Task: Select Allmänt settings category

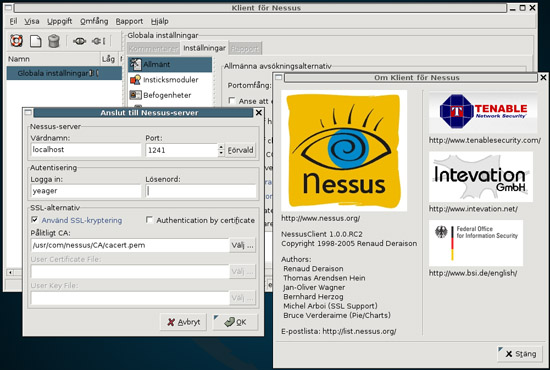Action: [x=170, y=65]
